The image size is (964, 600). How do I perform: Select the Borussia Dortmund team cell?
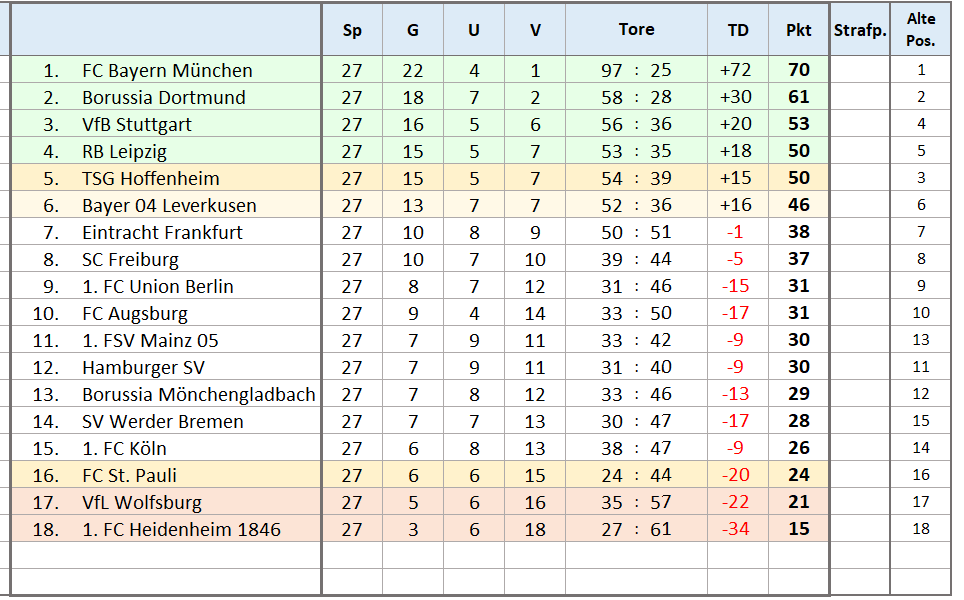click(x=163, y=97)
